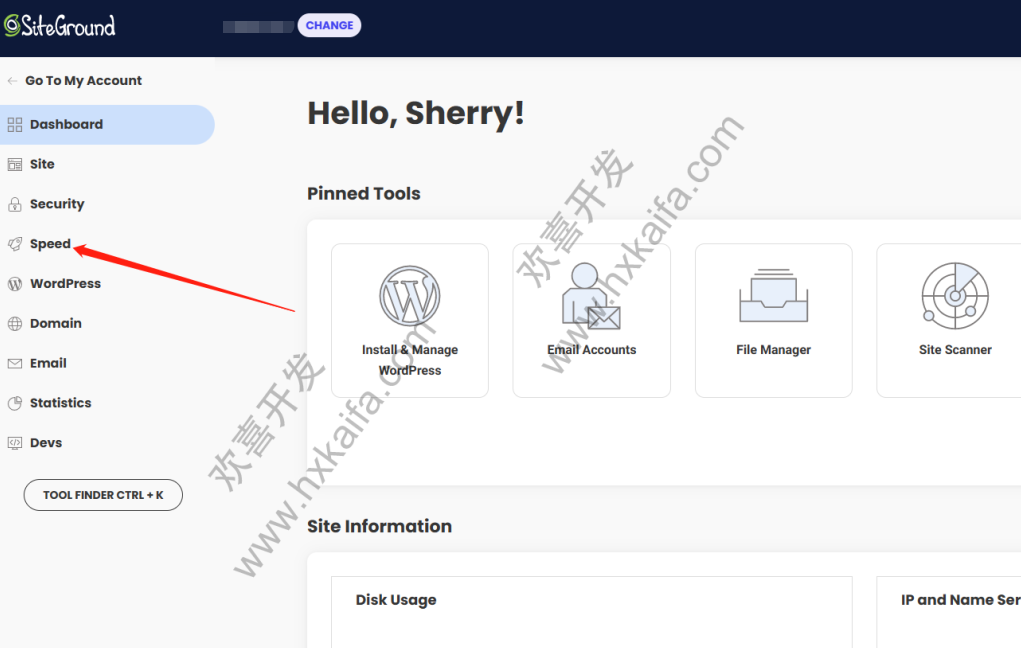
Task: Expand the Speed menu section
Action: coord(50,244)
